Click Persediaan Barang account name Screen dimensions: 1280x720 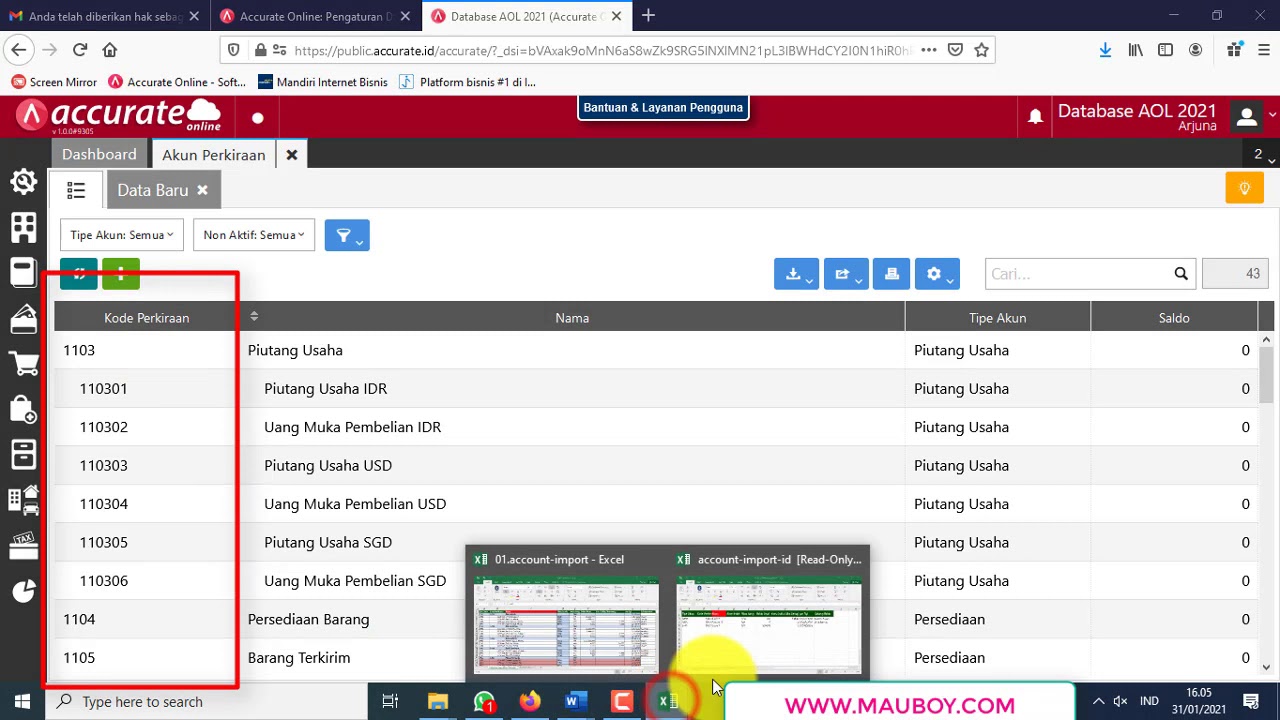click(x=308, y=619)
